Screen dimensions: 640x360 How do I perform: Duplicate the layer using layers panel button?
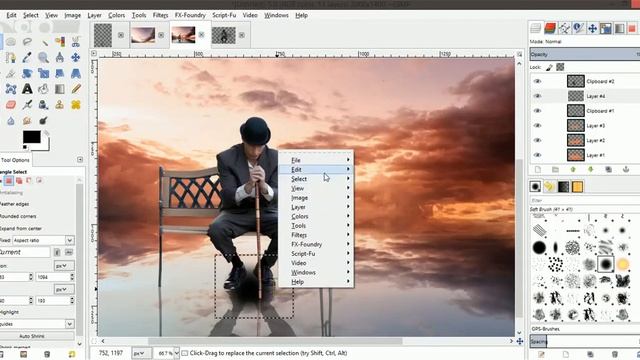click(608, 169)
